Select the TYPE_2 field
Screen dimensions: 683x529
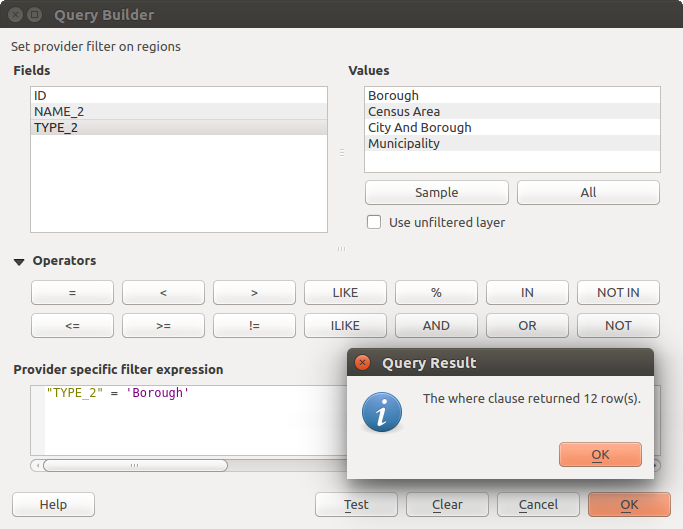click(56, 128)
